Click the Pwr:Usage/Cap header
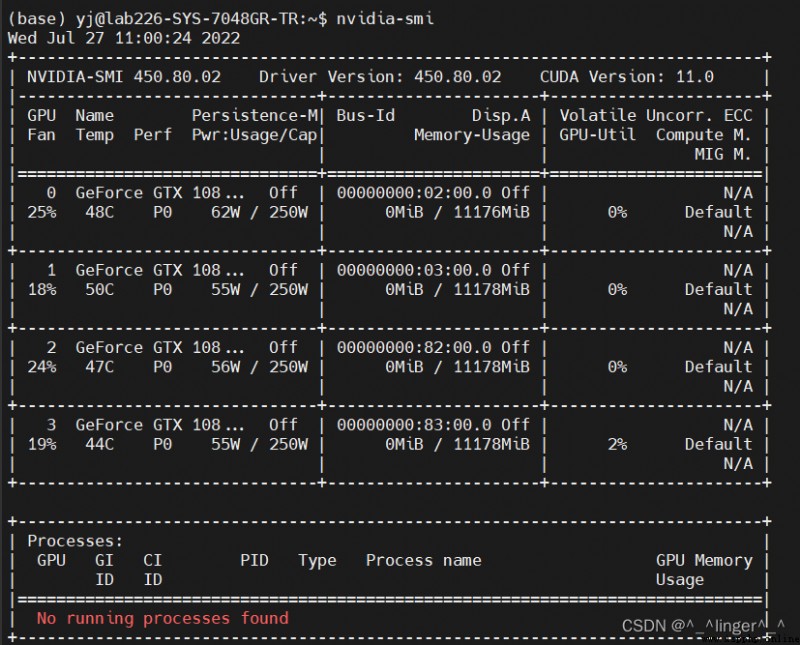800x645 pixels. 255,135
